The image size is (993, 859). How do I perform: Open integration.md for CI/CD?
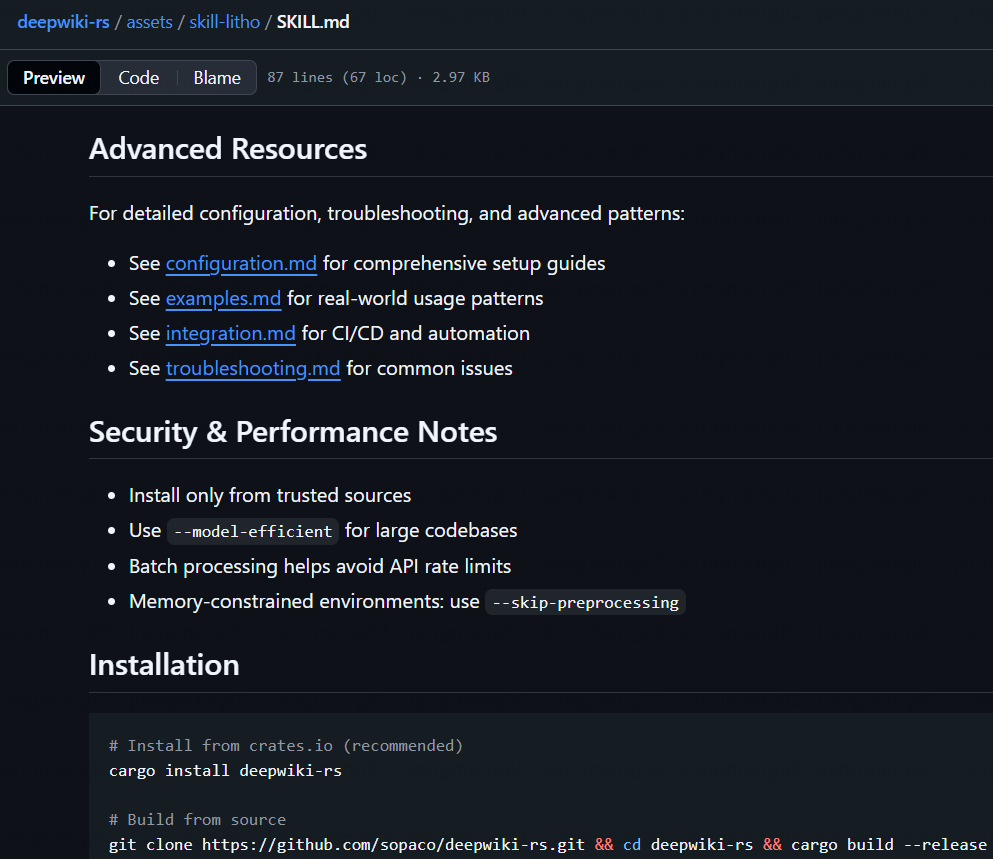pos(230,334)
